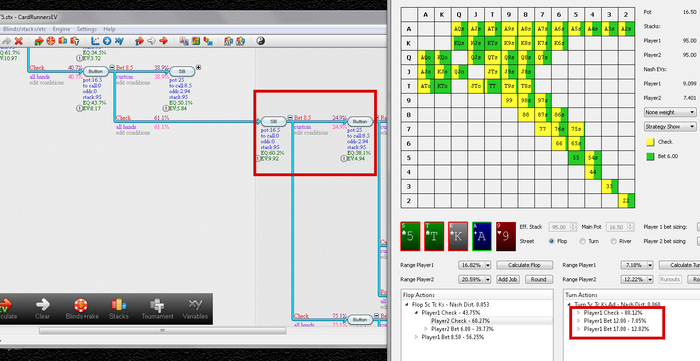The width and height of the screenshot is (700, 361).
Task: Click the Add Job button
Action: click(x=508, y=279)
